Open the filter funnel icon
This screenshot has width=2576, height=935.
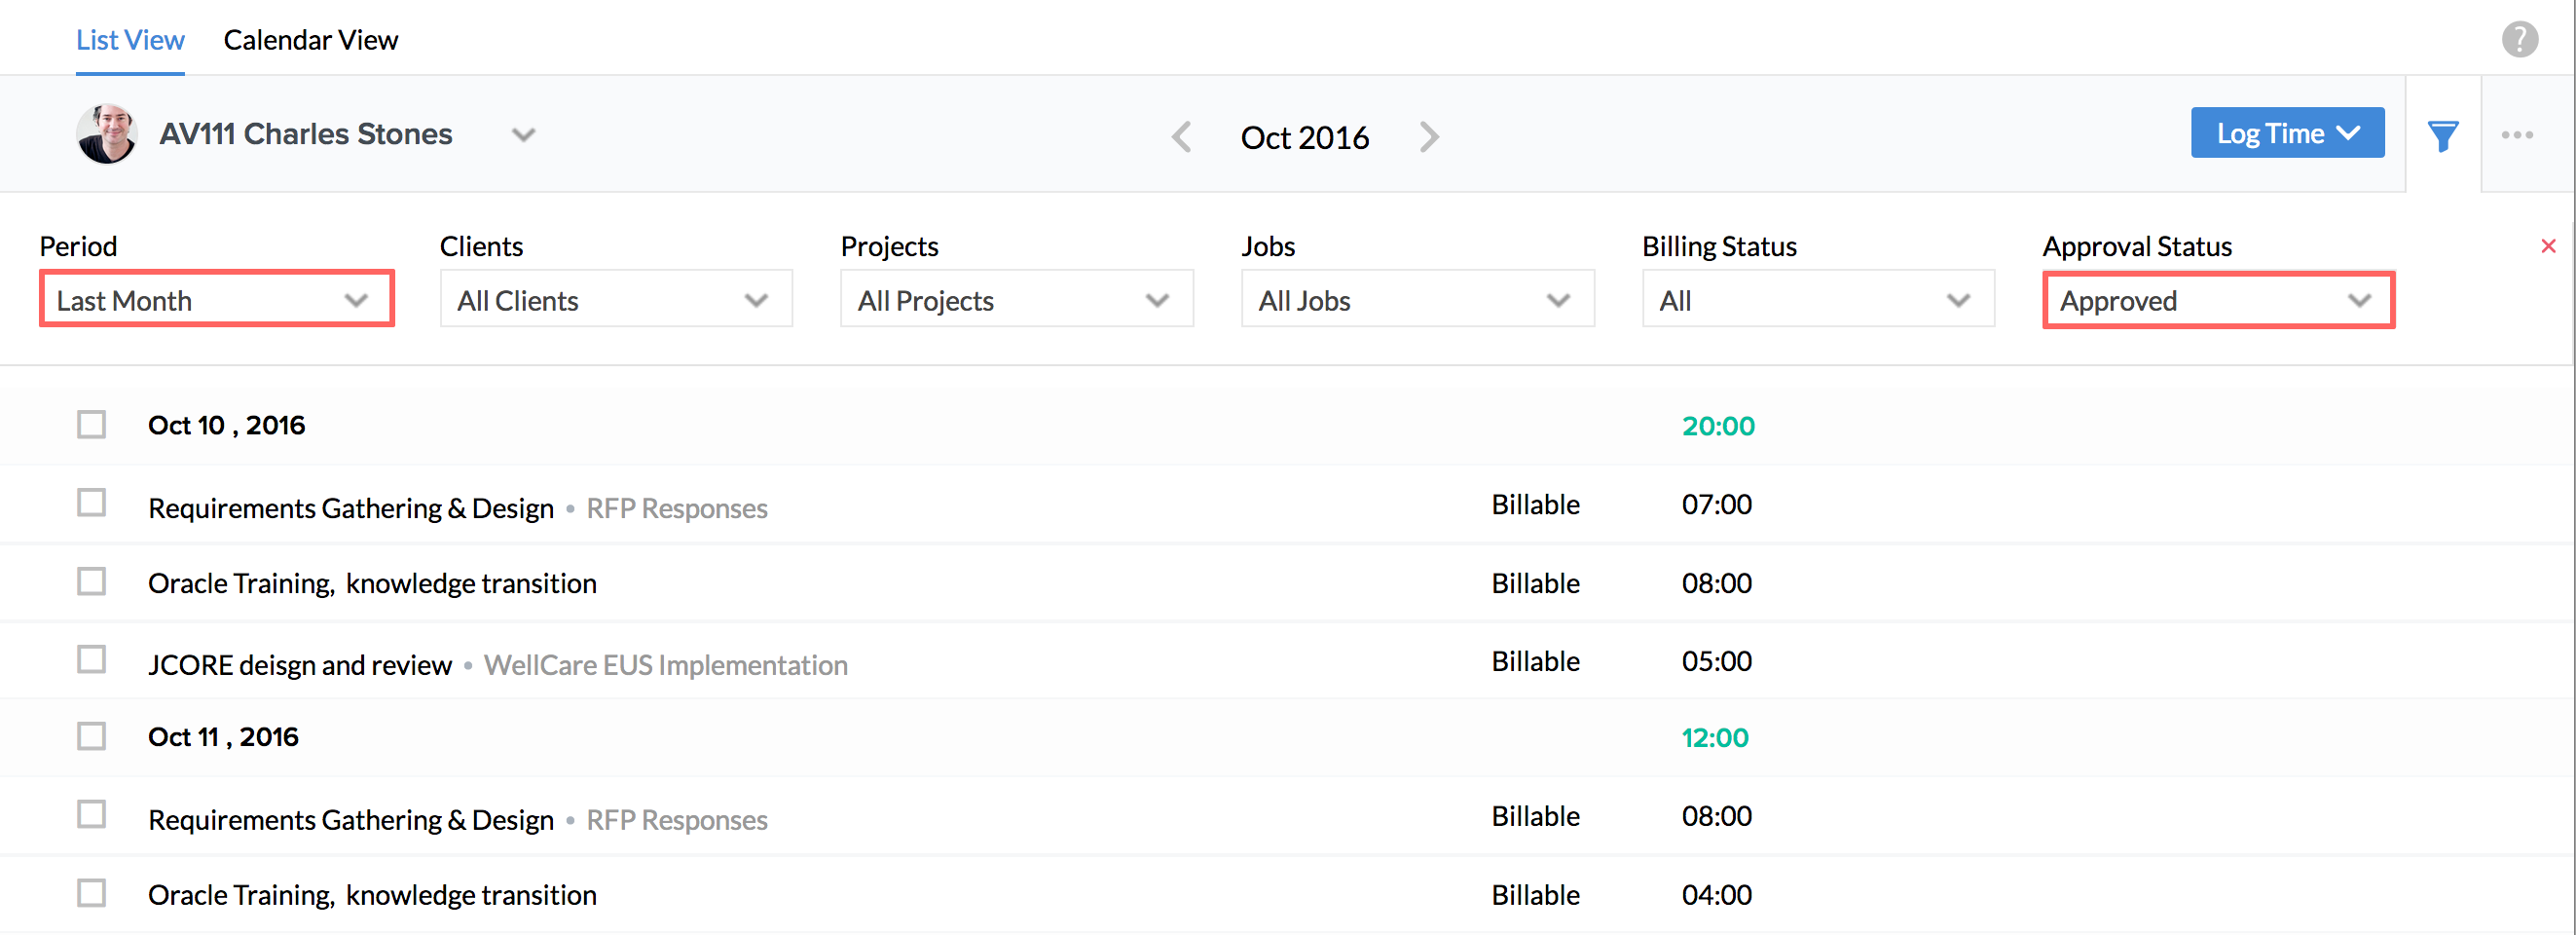(x=2443, y=135)
